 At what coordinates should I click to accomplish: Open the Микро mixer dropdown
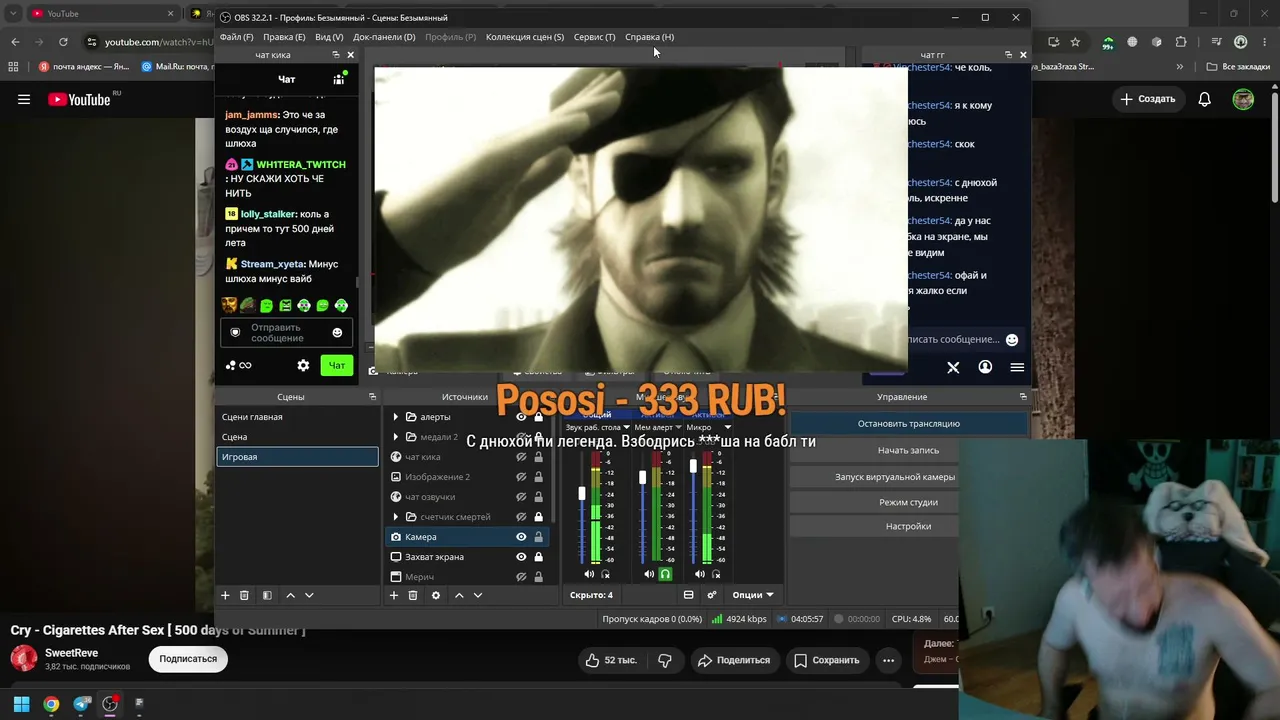coord(727,428)
